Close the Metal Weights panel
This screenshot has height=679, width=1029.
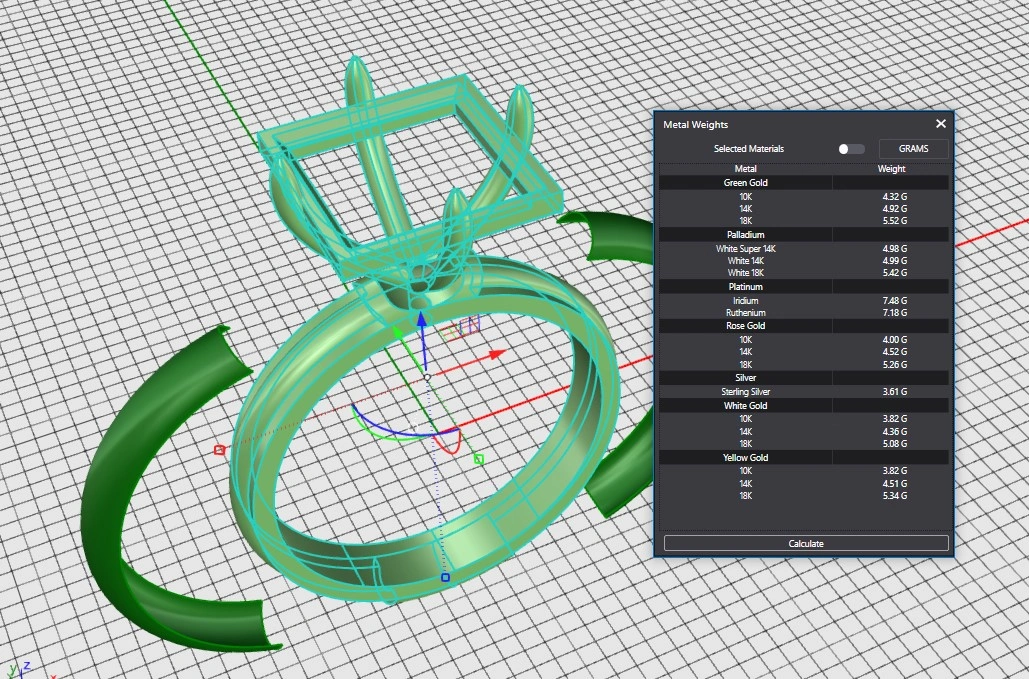[x=940, y=124]
